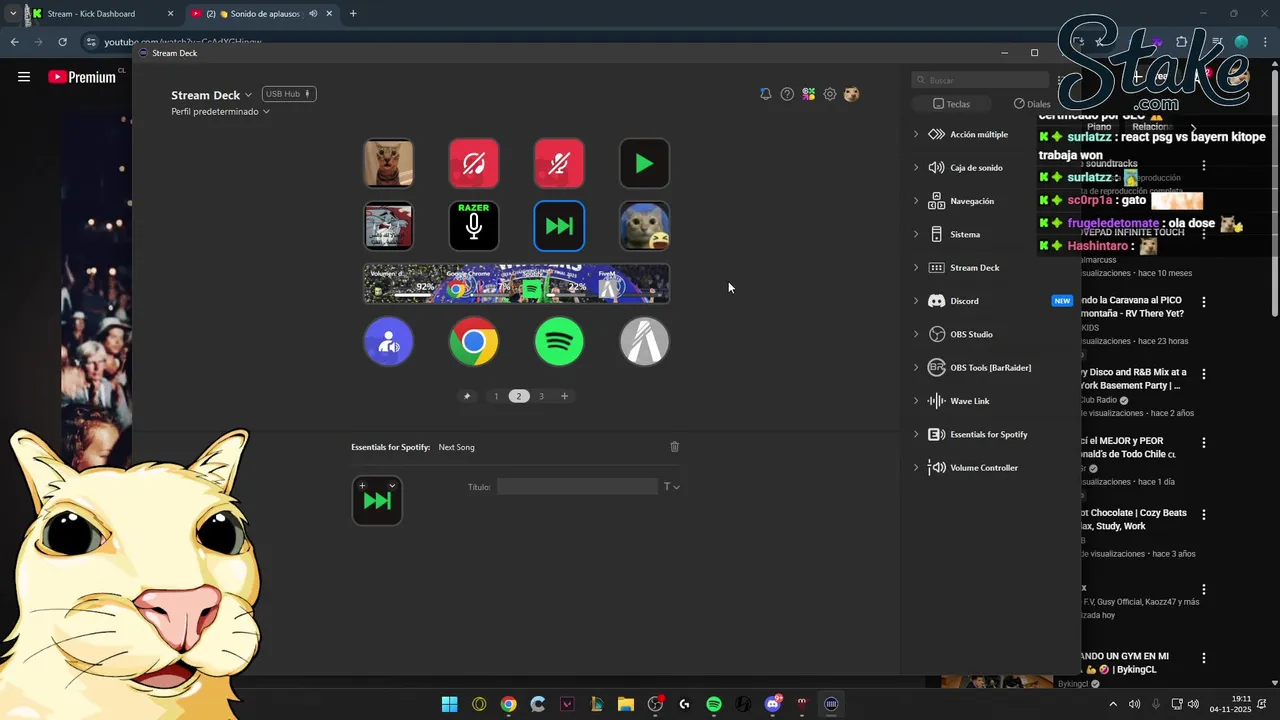Open options for Disco and R&B Mix video
1280x720 pixels.
pos(1204,374)
